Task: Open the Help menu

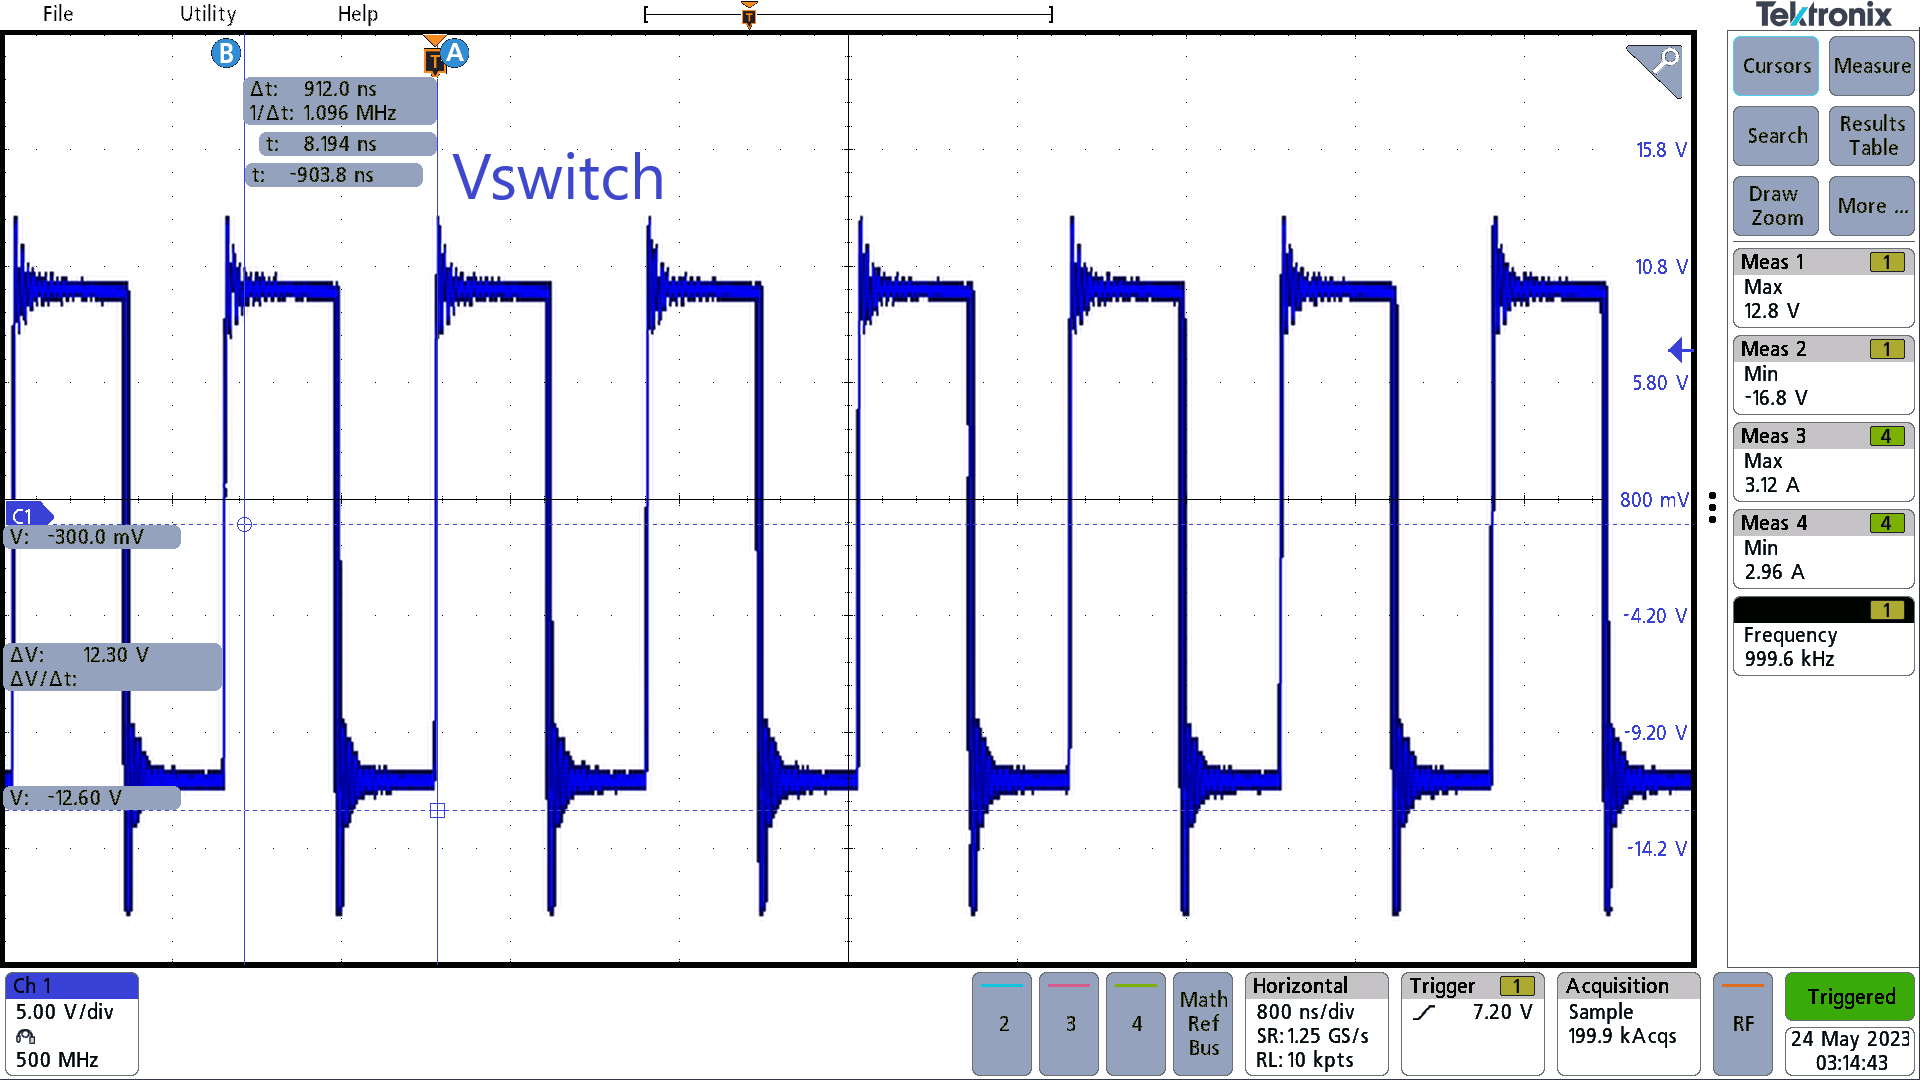Action: 357,14
